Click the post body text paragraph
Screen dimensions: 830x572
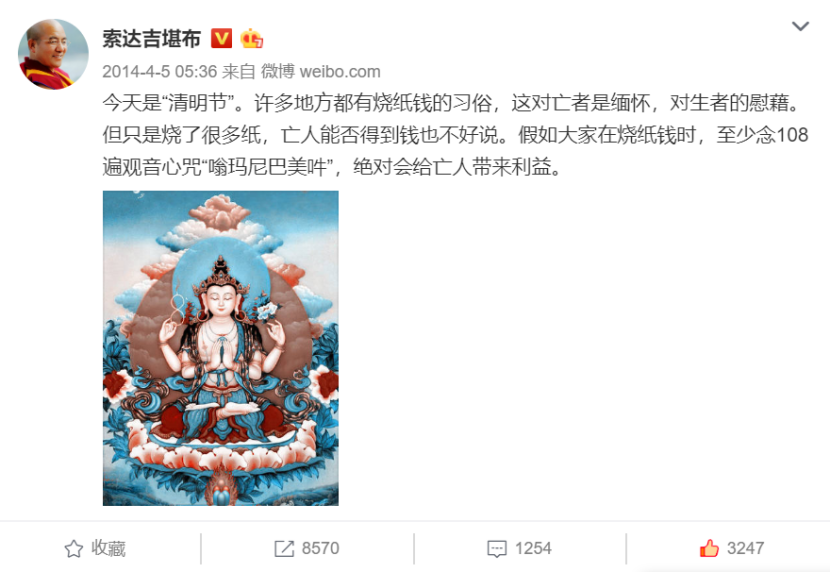[x=455, y=135]
